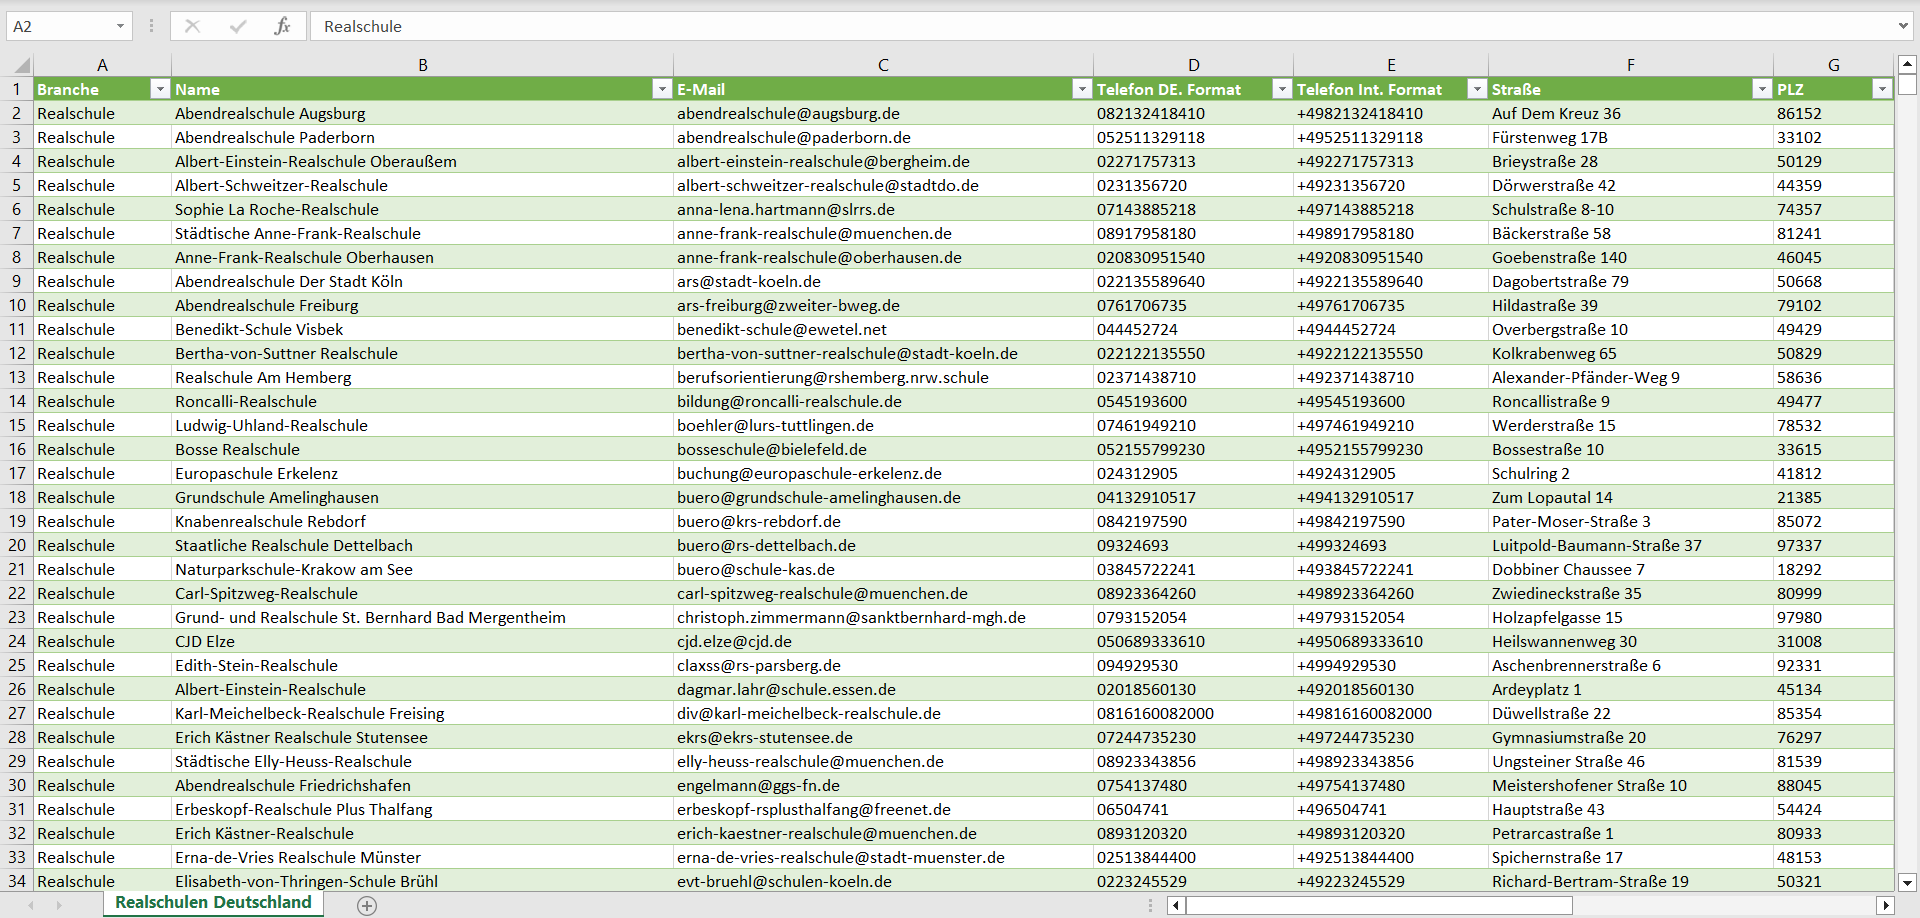This screenshot has width=1920, height=918.
Task: Click the vertical scrollbar up arrow
Action: point(1907,64)
